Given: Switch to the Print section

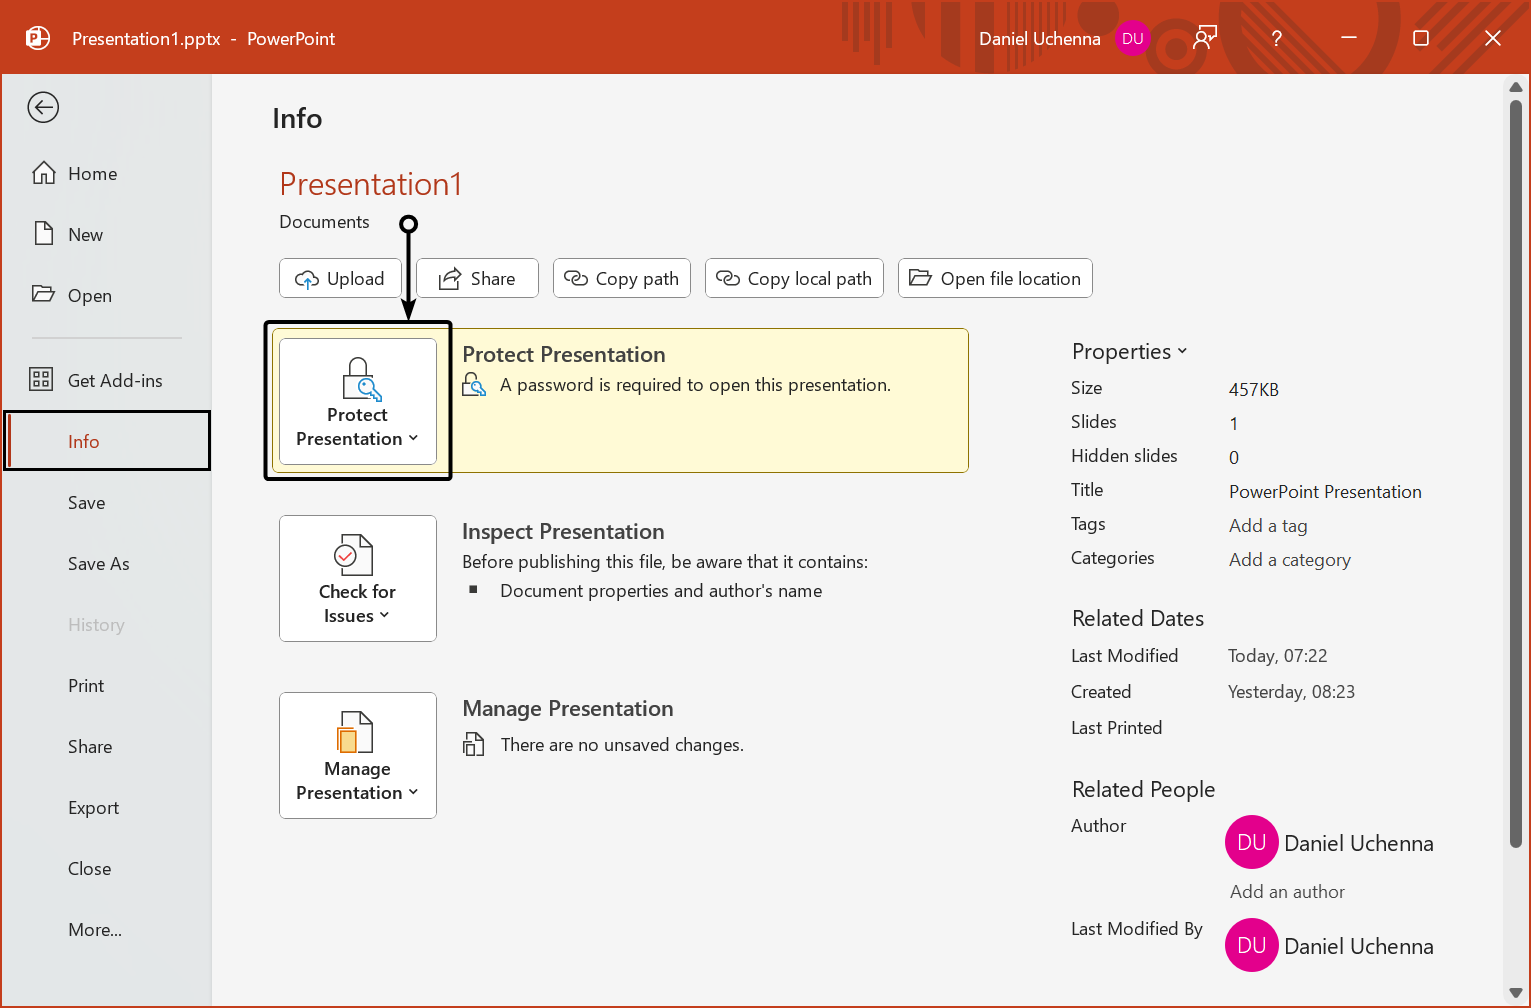Looking at the screenshot, I should click(86, 685).
